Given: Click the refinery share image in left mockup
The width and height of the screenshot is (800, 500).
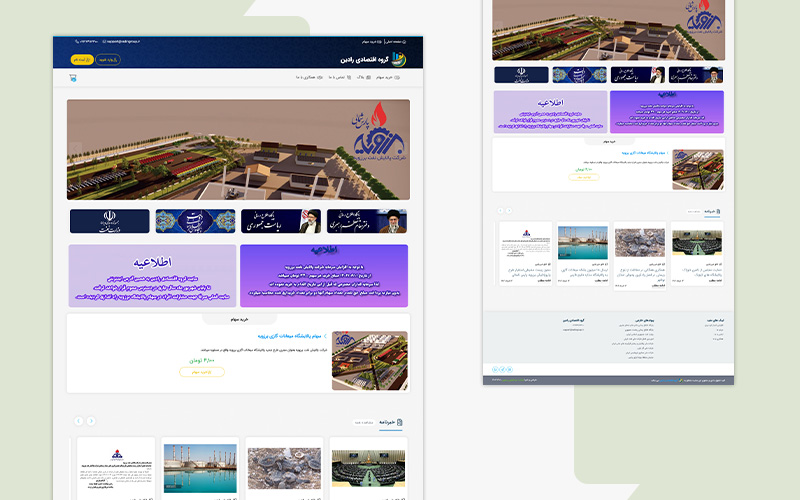Looking at the screenshot, I should tap(370, 361).
